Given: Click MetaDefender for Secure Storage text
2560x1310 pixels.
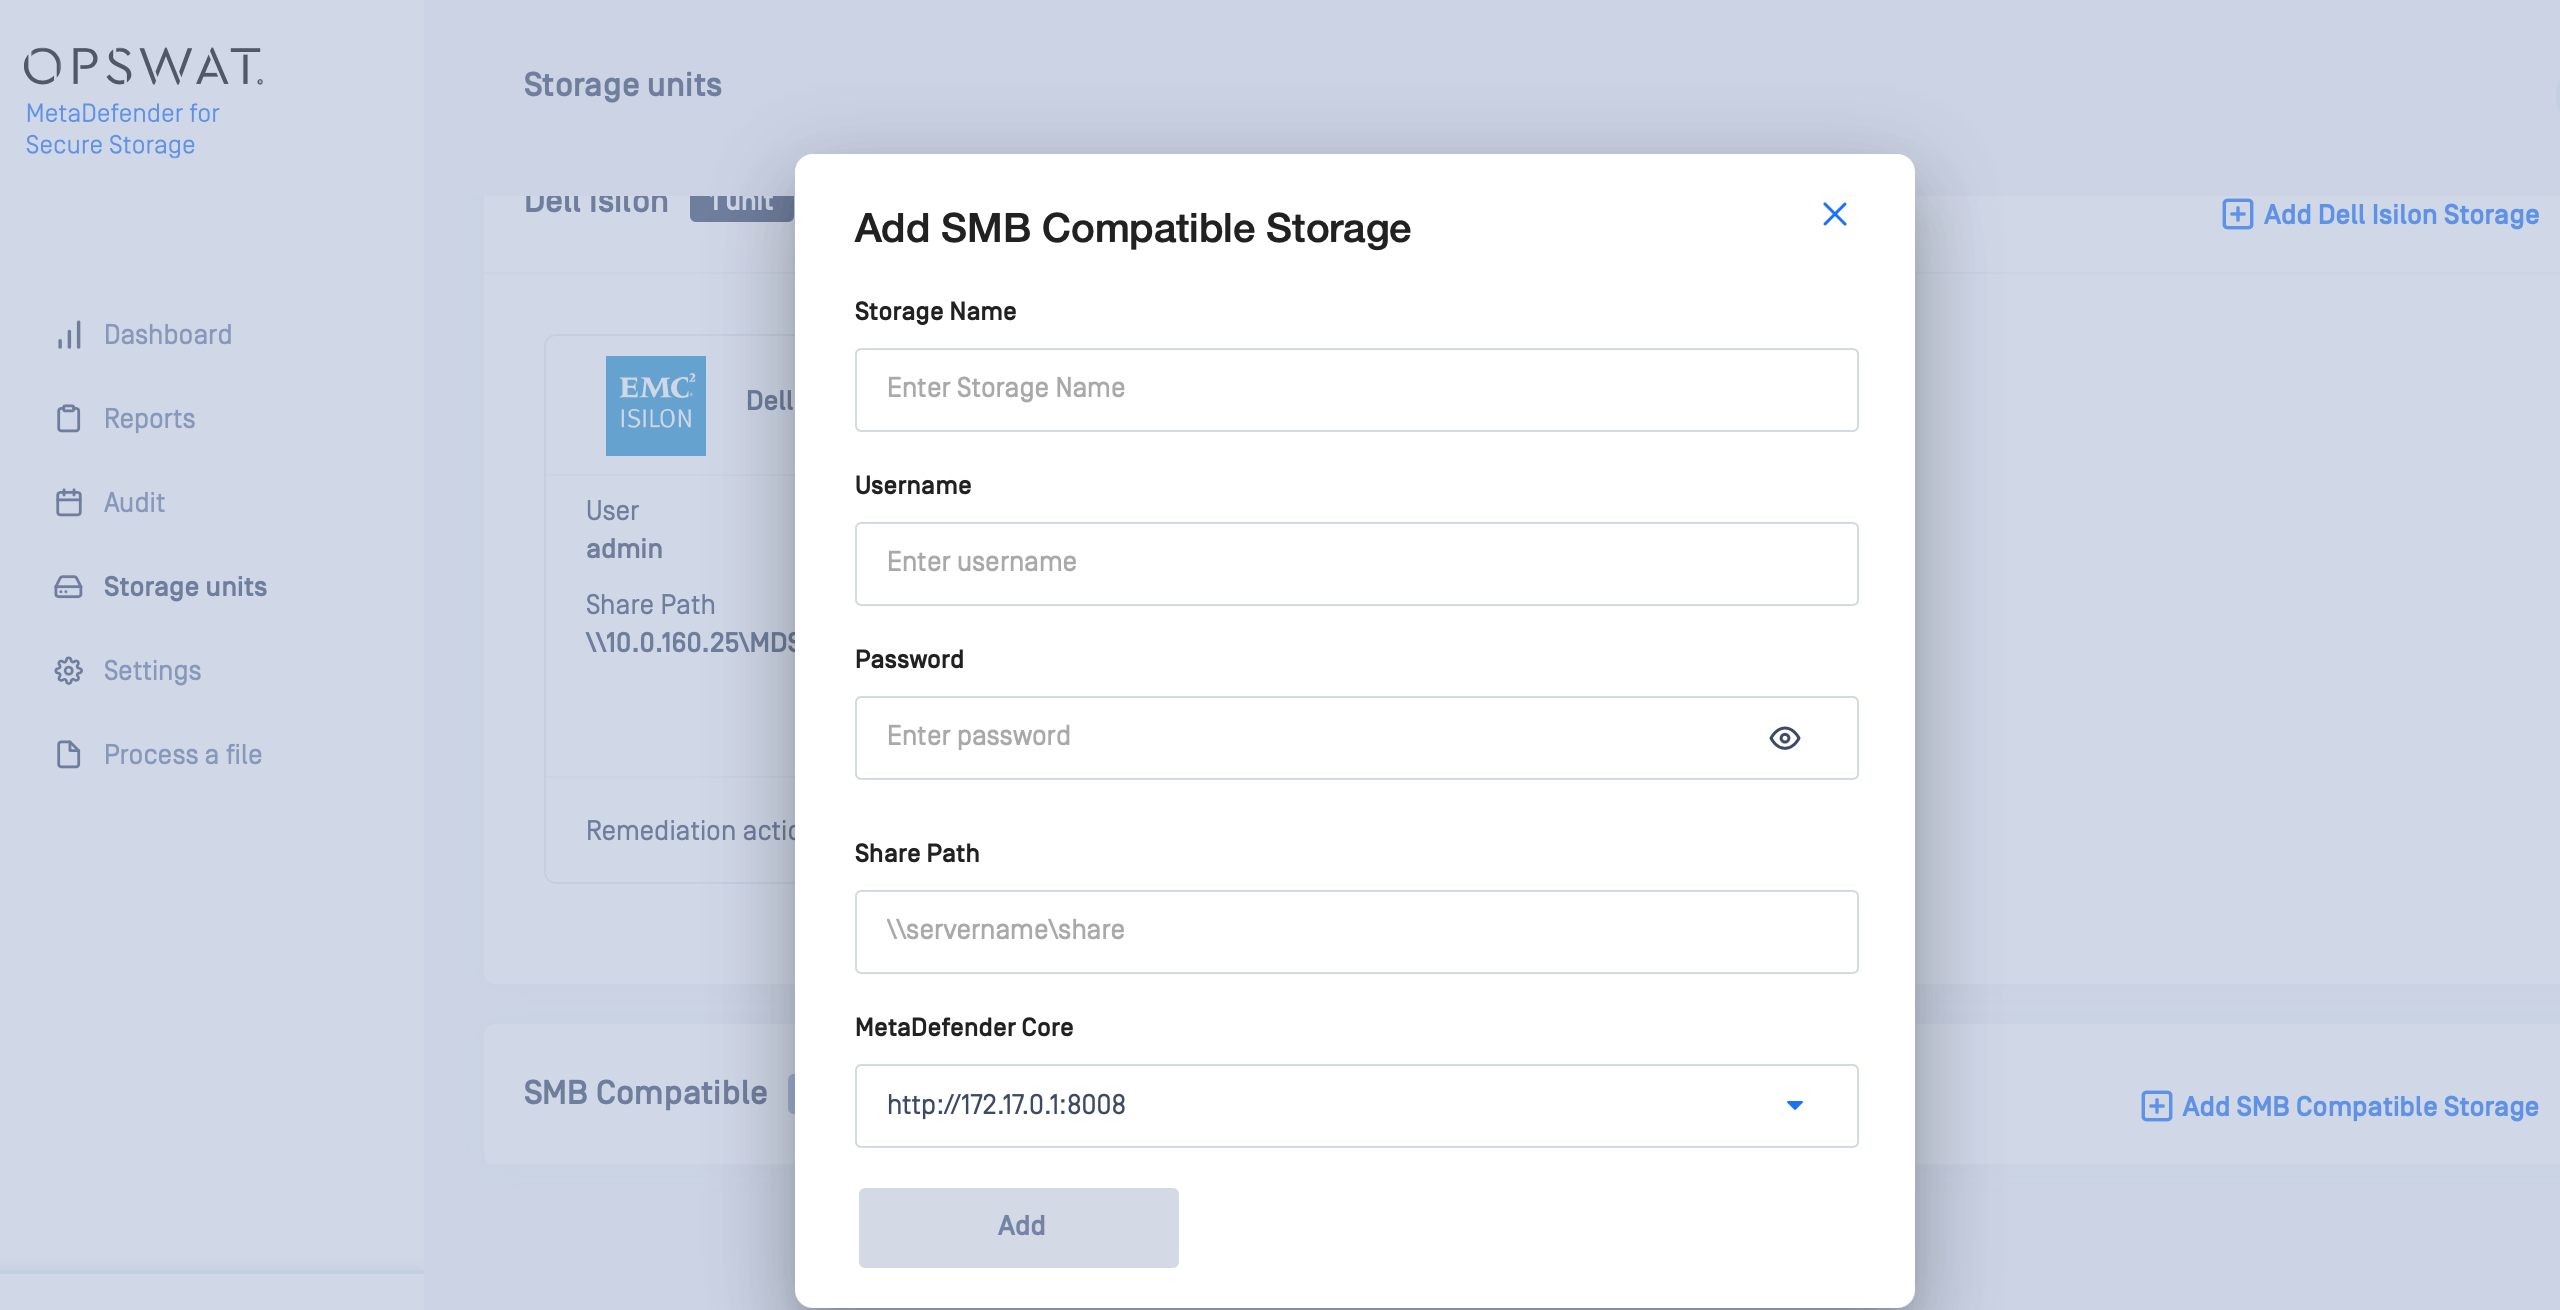Looking at the screenshot, I should [x=122, y=129].
